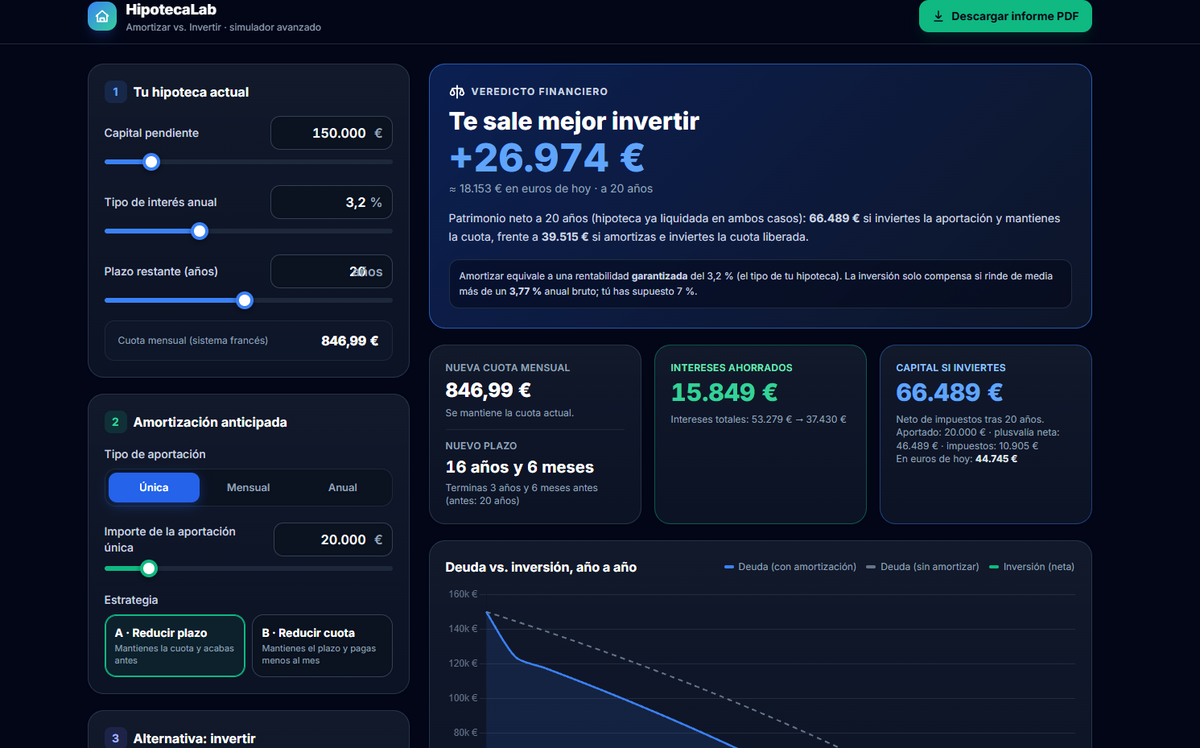Click the "Te sale mejor invertir" headline
The image size is (1200, 748).
coord(574,121)
